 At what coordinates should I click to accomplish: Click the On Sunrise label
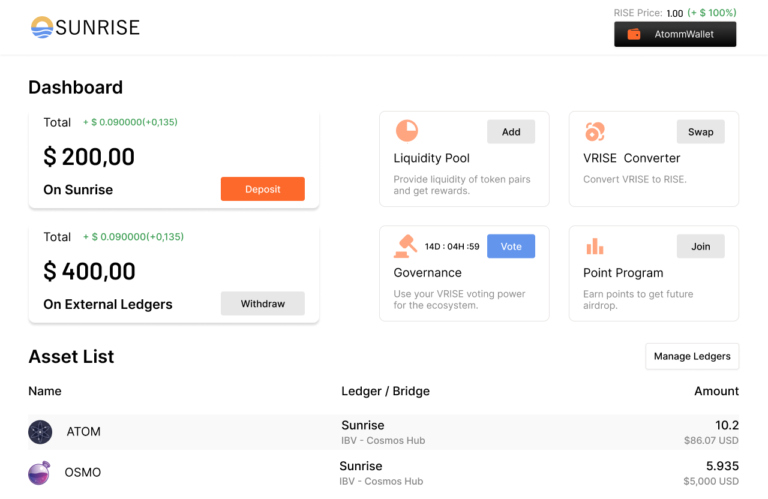coord(78,190)
